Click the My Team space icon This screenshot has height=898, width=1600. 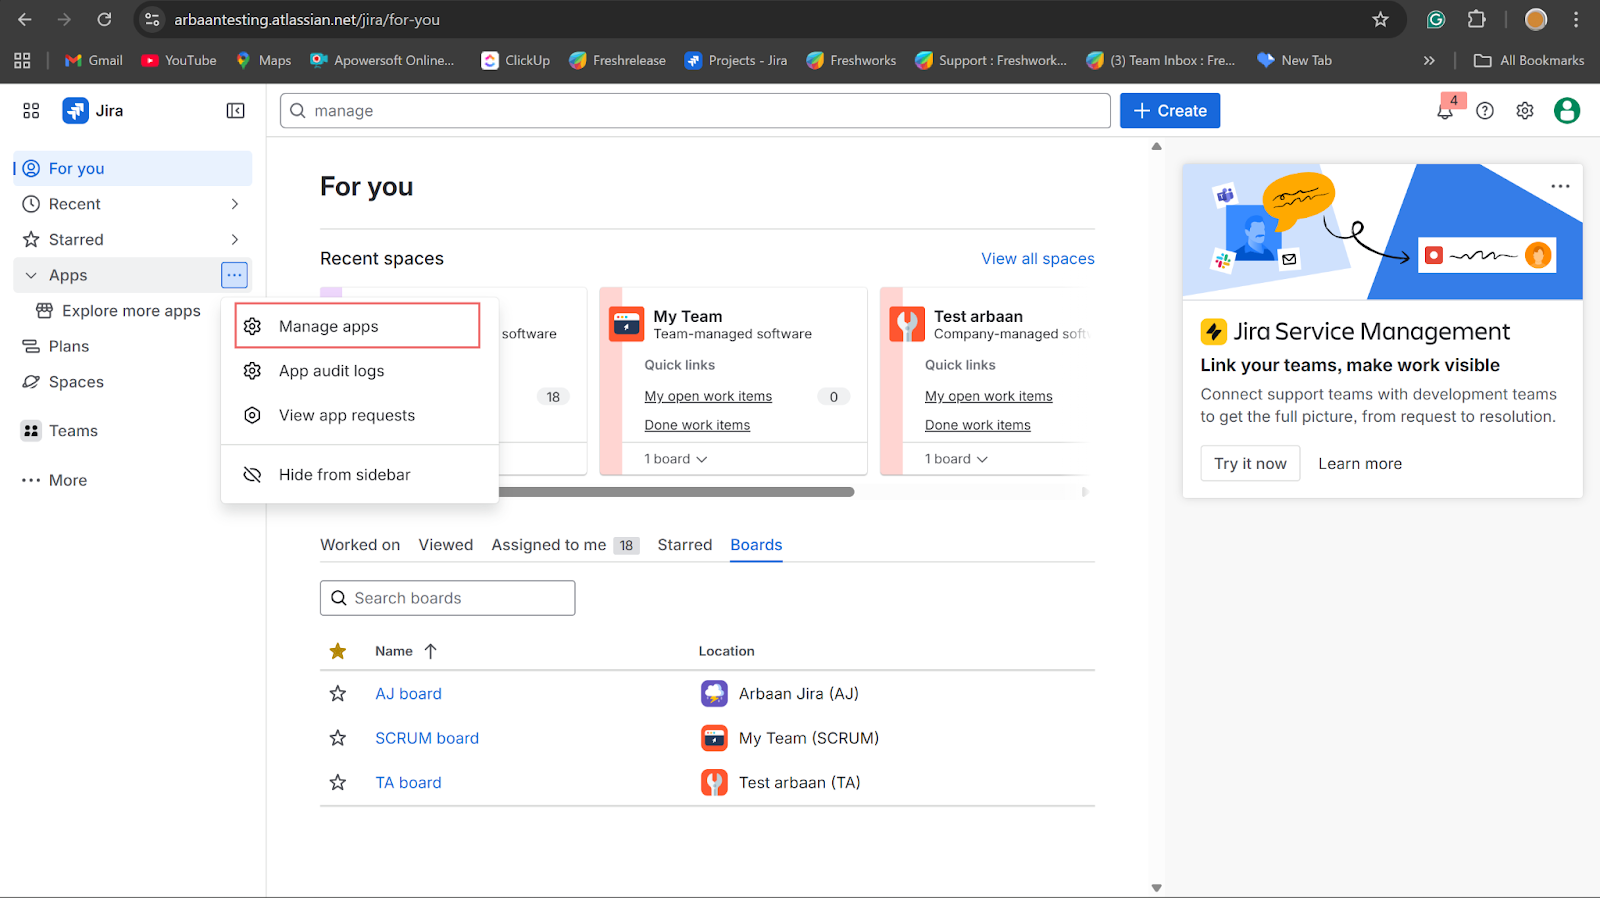click(627, 324)
